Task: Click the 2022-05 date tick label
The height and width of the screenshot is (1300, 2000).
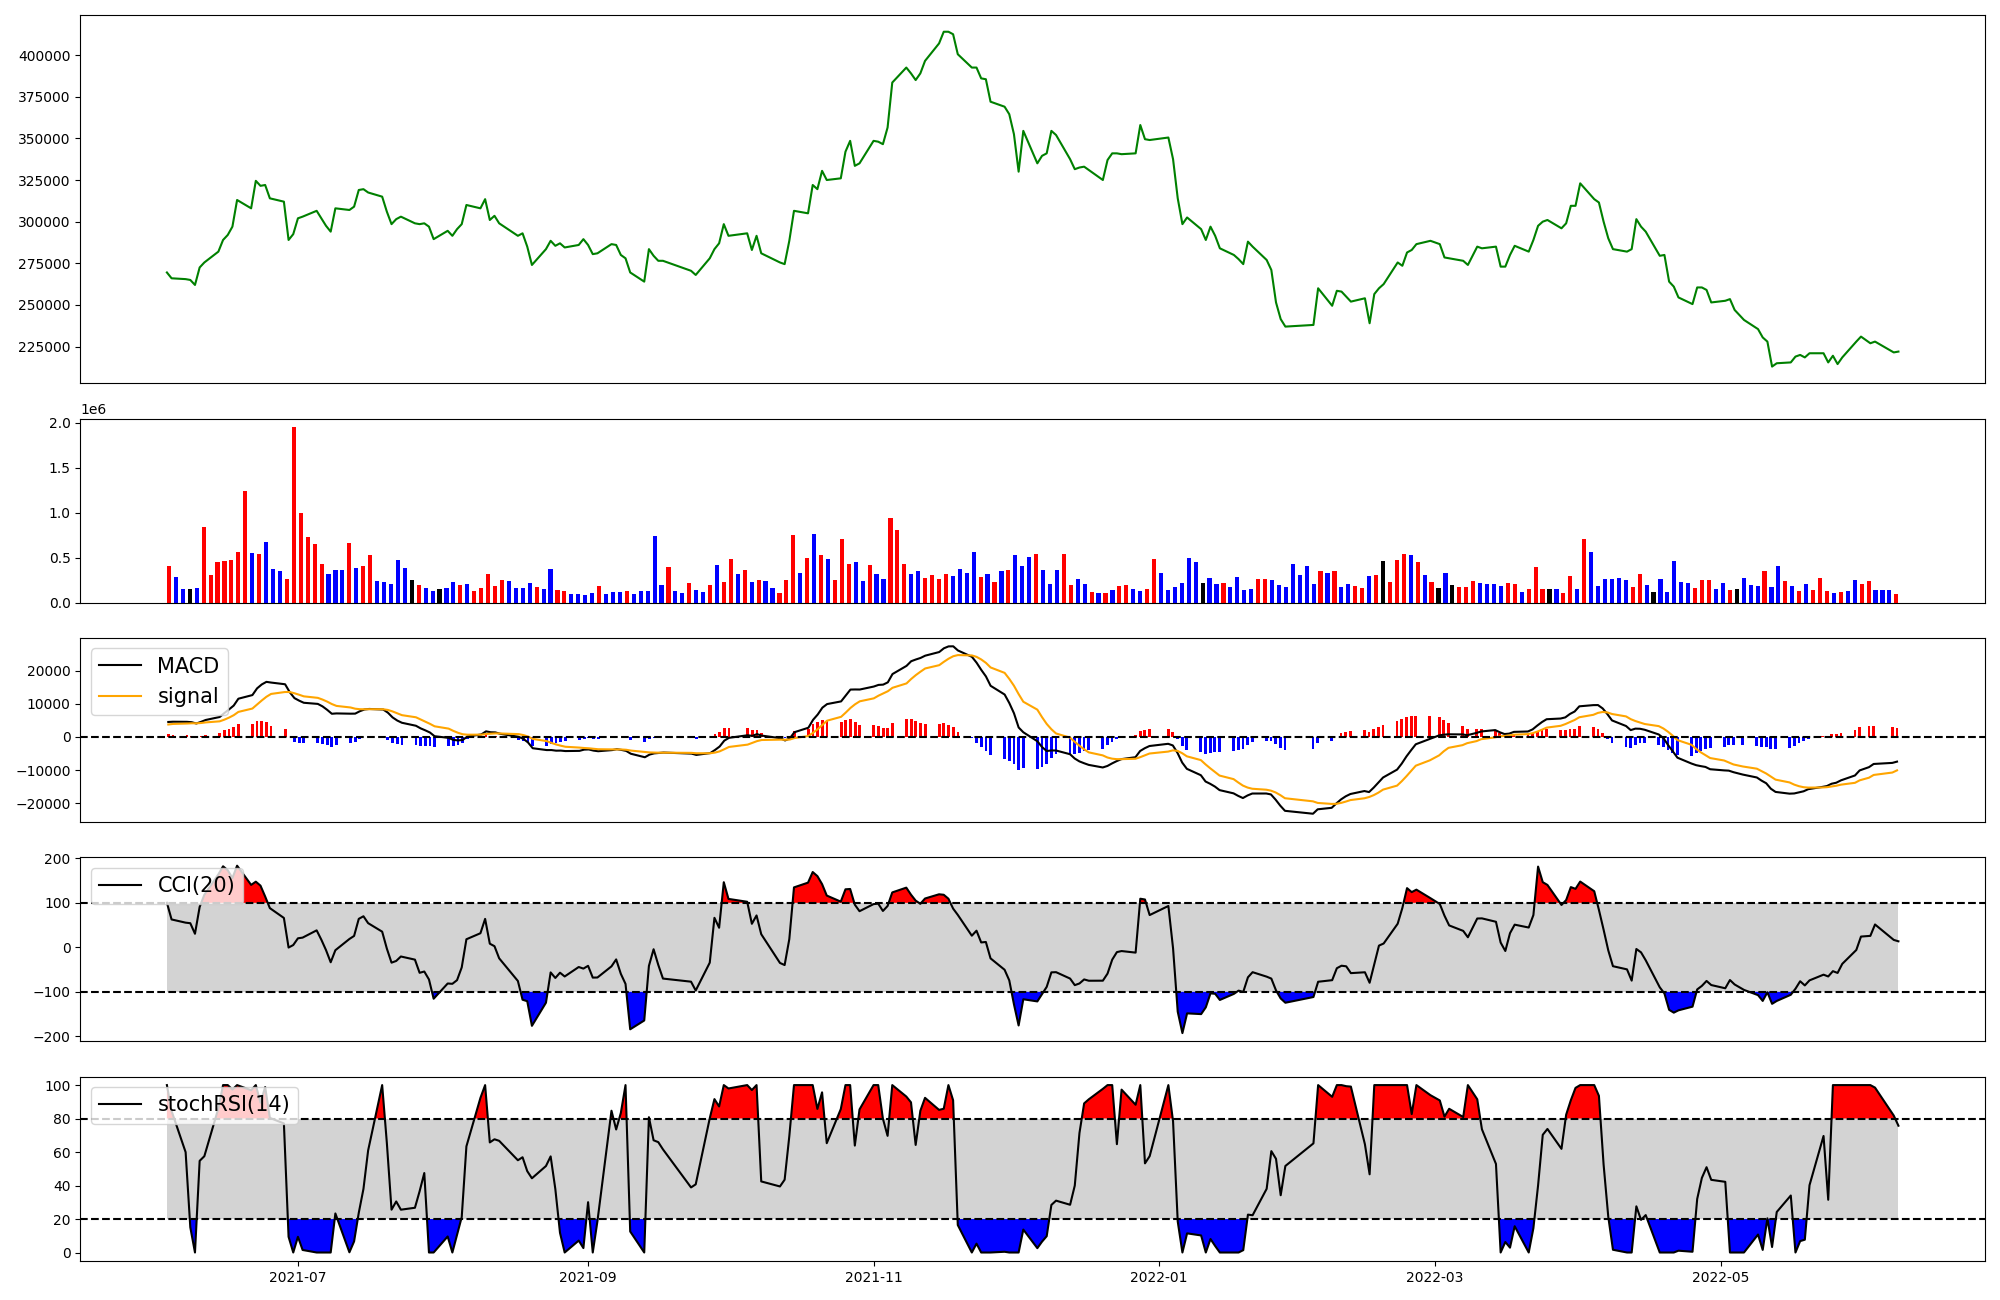Action: click(x=1721, y=1277)
